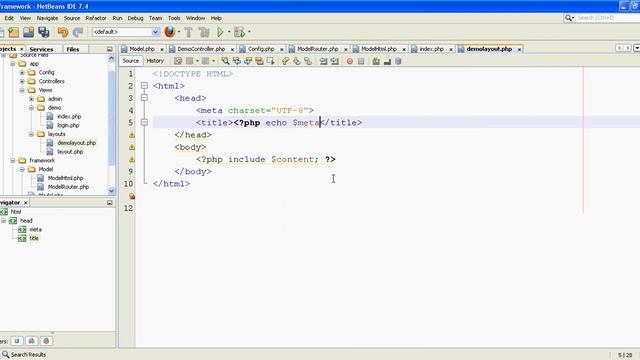Click warning icon on line 6 gutter
The height and width of the screenshot is (360, 640).
tap(132, 135)
